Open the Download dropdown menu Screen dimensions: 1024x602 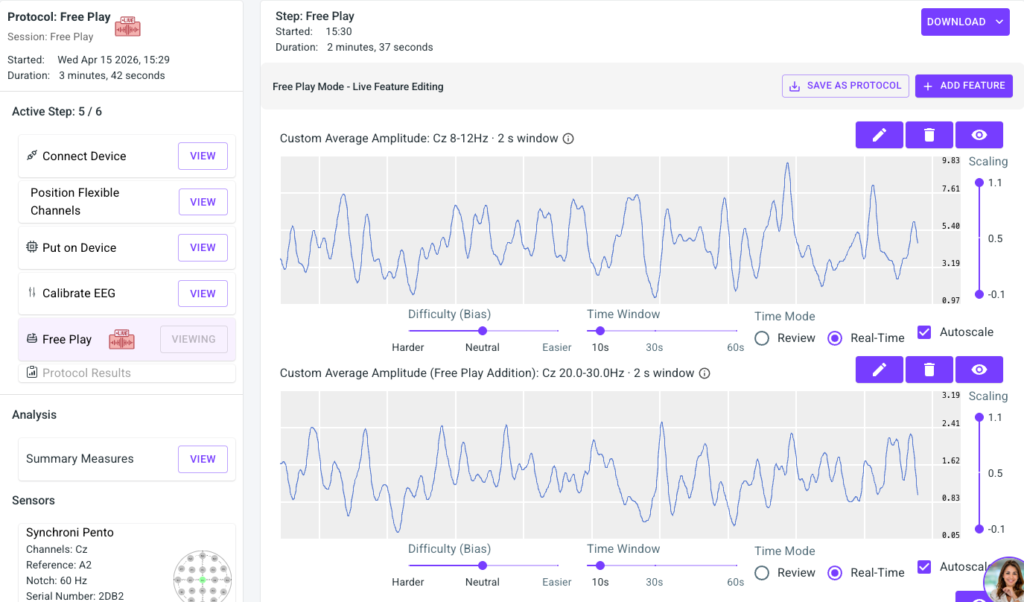tap(965, 22)
